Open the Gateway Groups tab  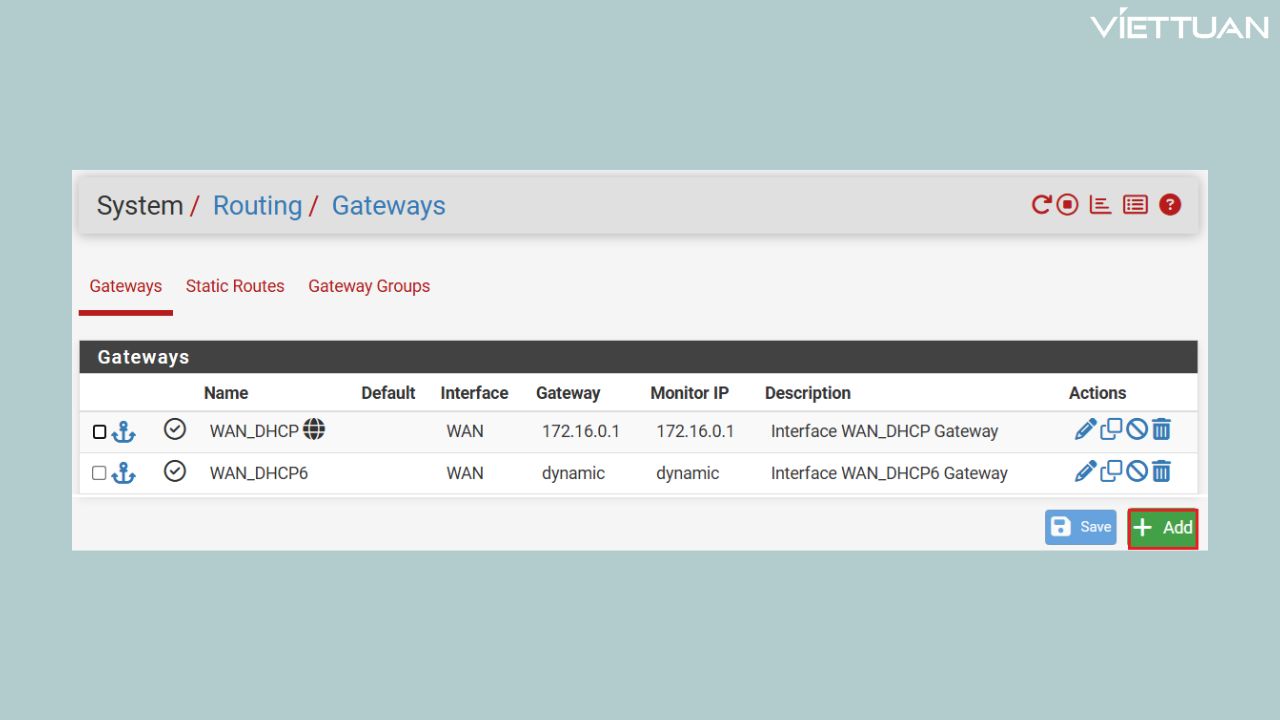click(x=368, y=286)
